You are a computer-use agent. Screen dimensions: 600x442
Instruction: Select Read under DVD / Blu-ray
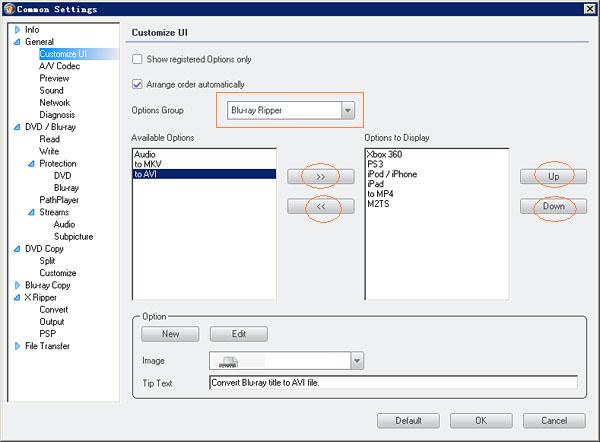[x=50, y=139]
